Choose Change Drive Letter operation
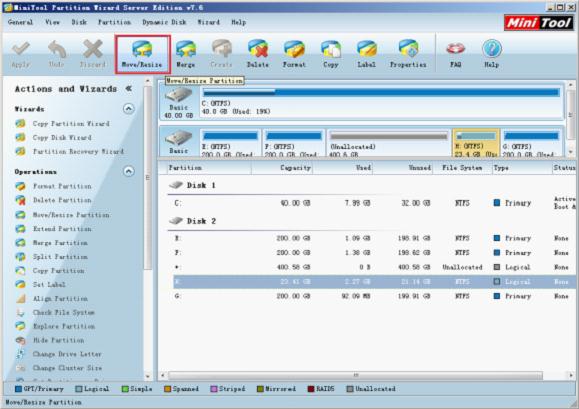This screenshot has width=579, height=409. [x=67, y=354]
